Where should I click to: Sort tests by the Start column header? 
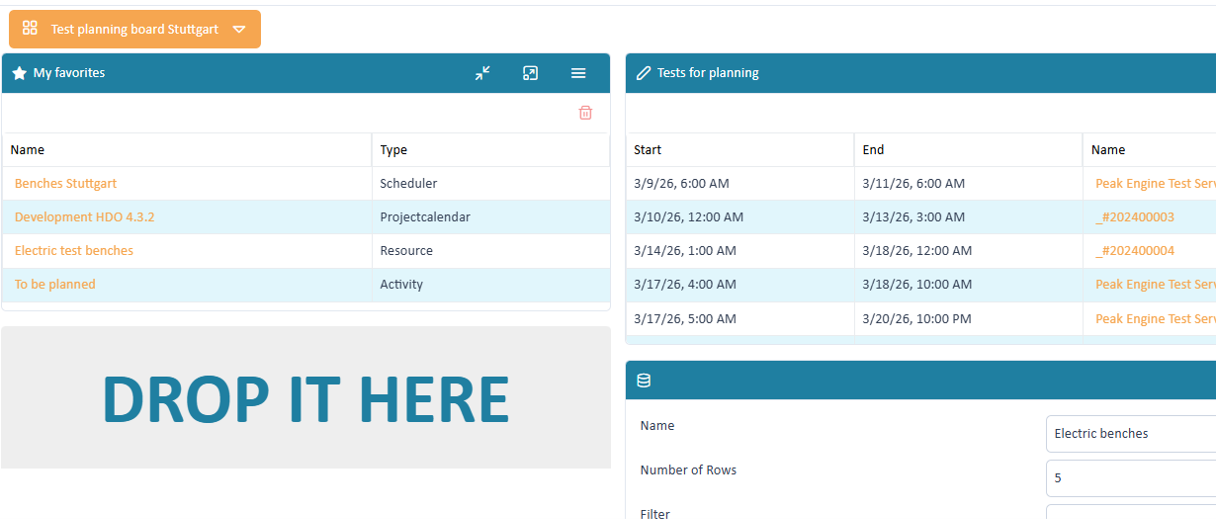coord(740,150)
